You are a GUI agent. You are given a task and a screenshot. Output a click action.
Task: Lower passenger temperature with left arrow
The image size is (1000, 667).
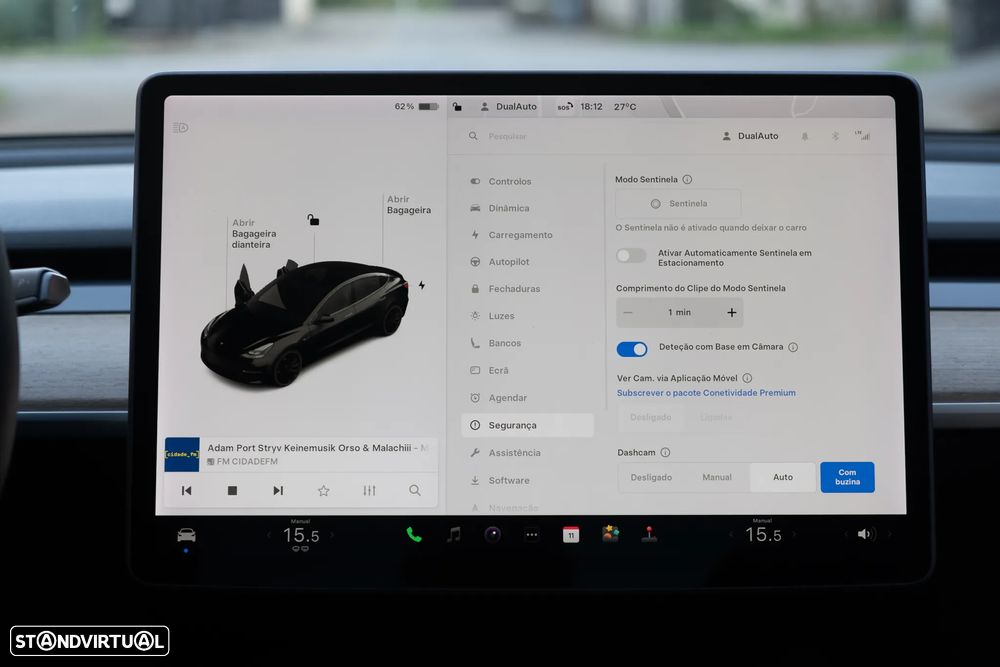[x=731, y=534]
